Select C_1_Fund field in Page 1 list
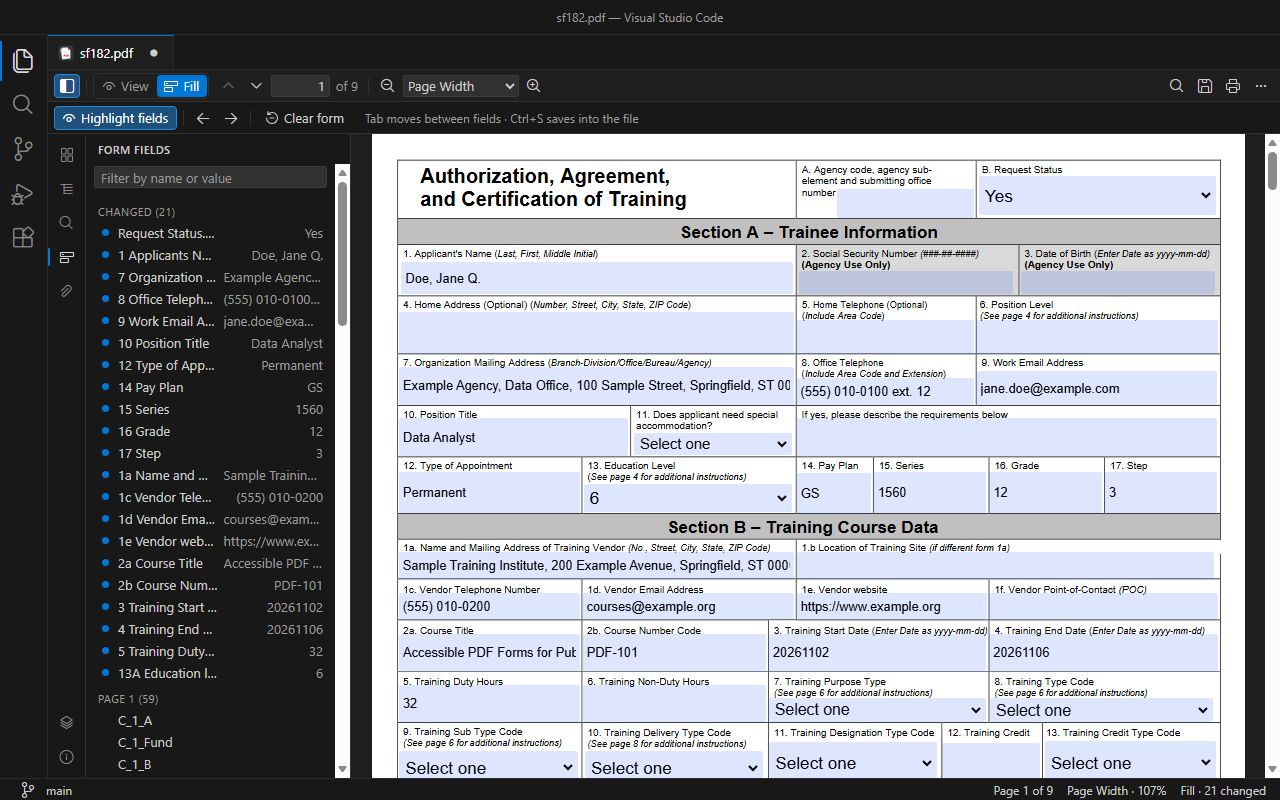Image resolution: width=1280 pixels, height=800 pixels. click(x=211, y=742)
